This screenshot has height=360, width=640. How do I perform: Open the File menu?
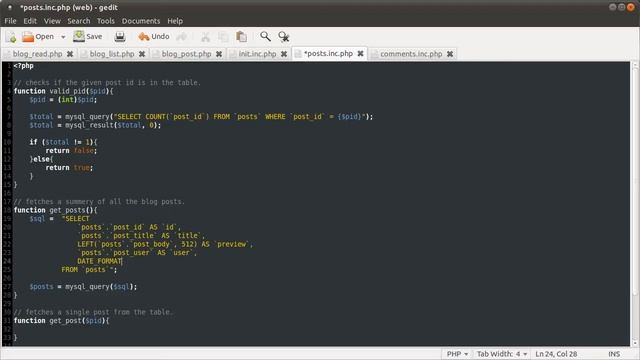point(10,21)
